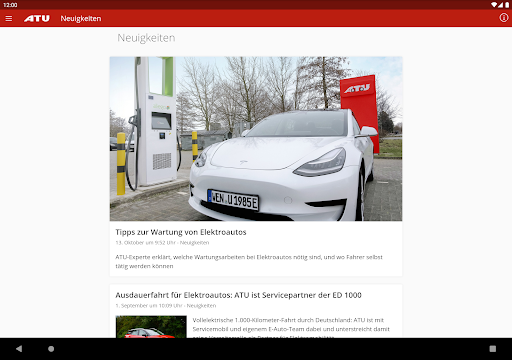Open the red car article thumbnail

click(151, 327)
